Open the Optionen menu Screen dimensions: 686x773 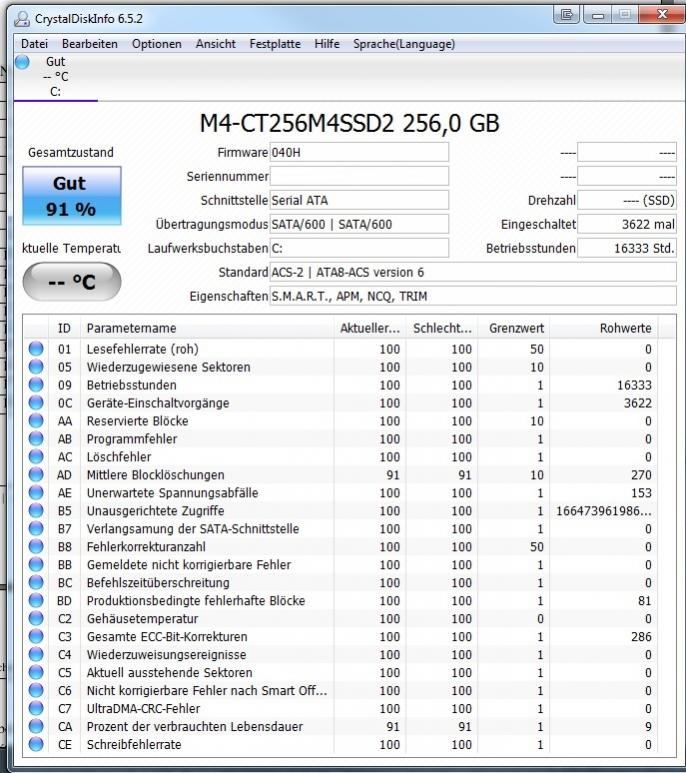157,44
